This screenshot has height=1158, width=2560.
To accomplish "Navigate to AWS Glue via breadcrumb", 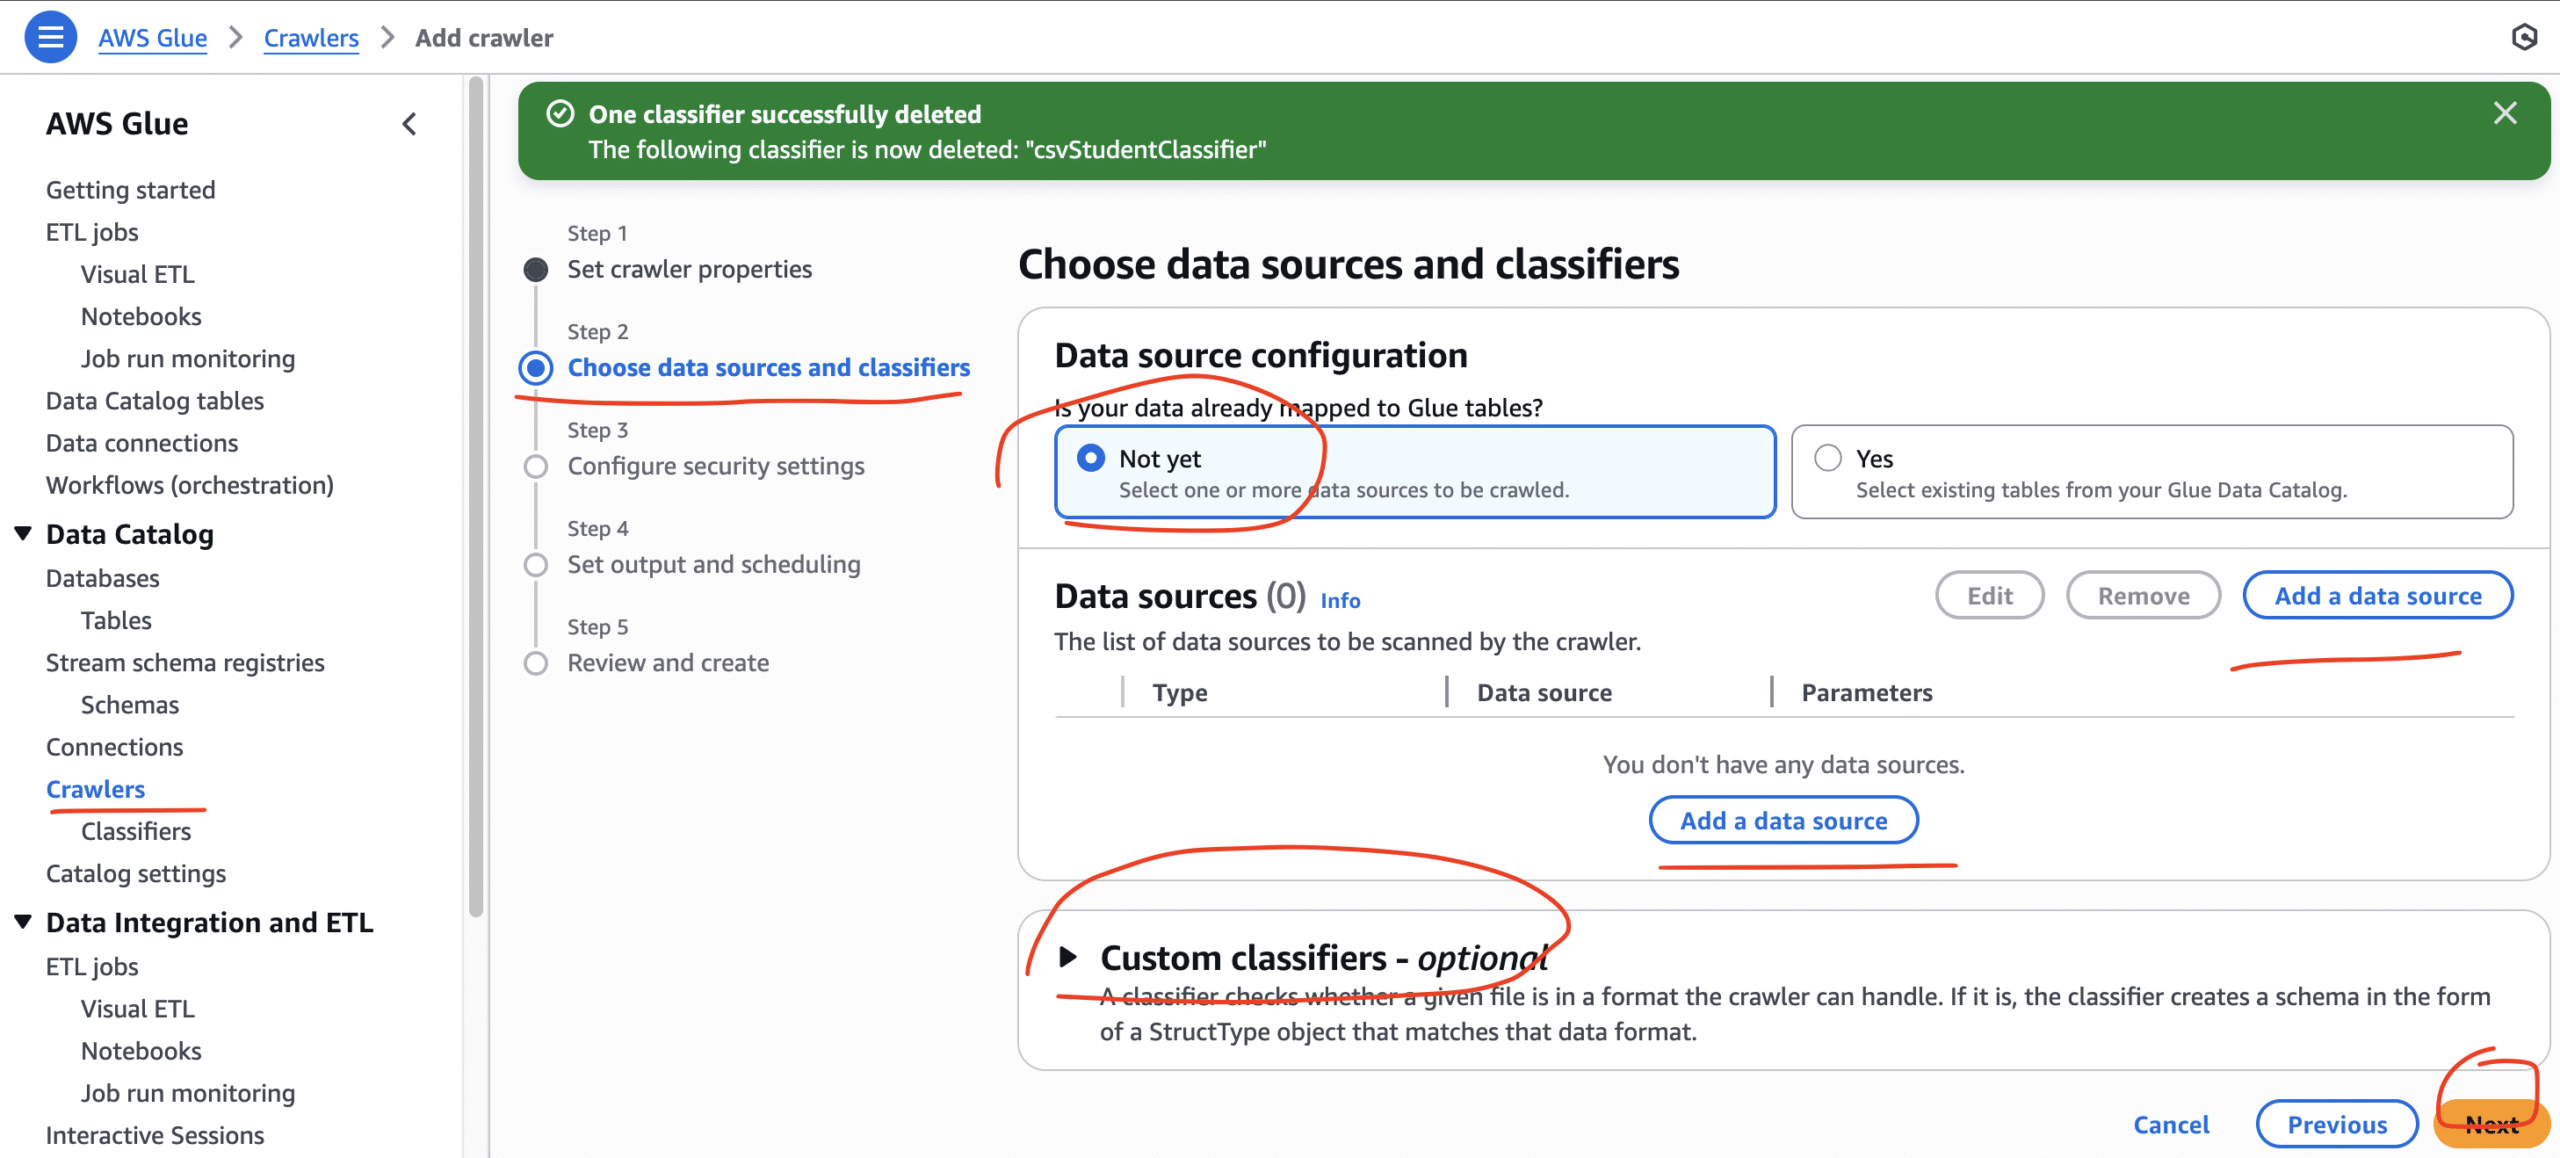I will click(152, 37).
